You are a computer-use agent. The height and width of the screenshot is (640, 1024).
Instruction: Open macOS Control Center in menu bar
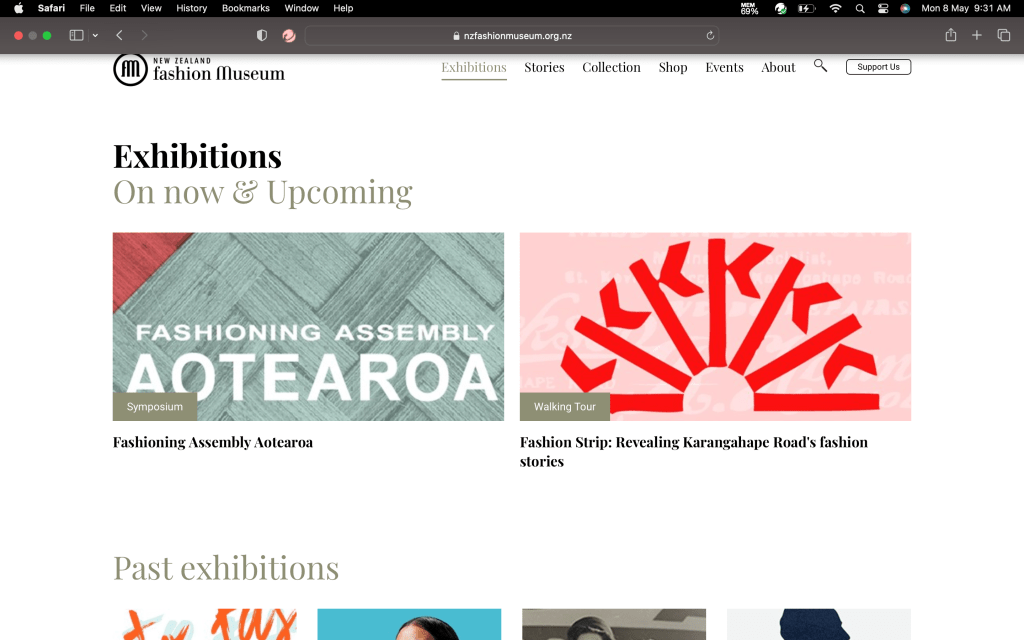pos(883,8)
